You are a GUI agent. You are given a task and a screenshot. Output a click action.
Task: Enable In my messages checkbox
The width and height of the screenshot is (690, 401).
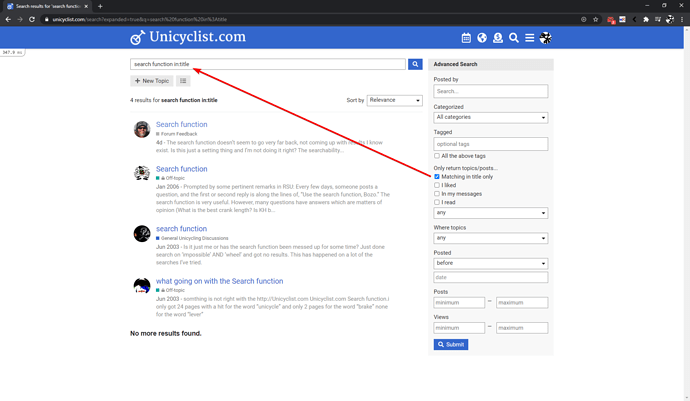(437, 194)
